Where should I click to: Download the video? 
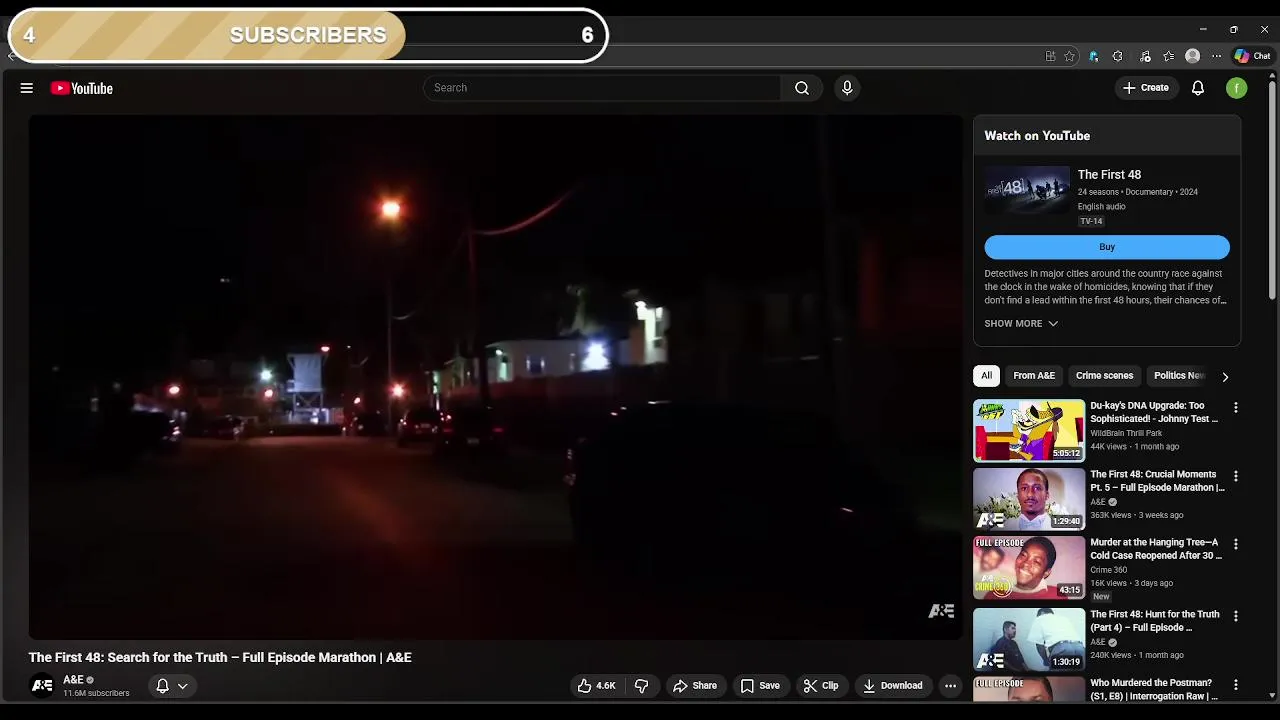[x=893, y=686]
